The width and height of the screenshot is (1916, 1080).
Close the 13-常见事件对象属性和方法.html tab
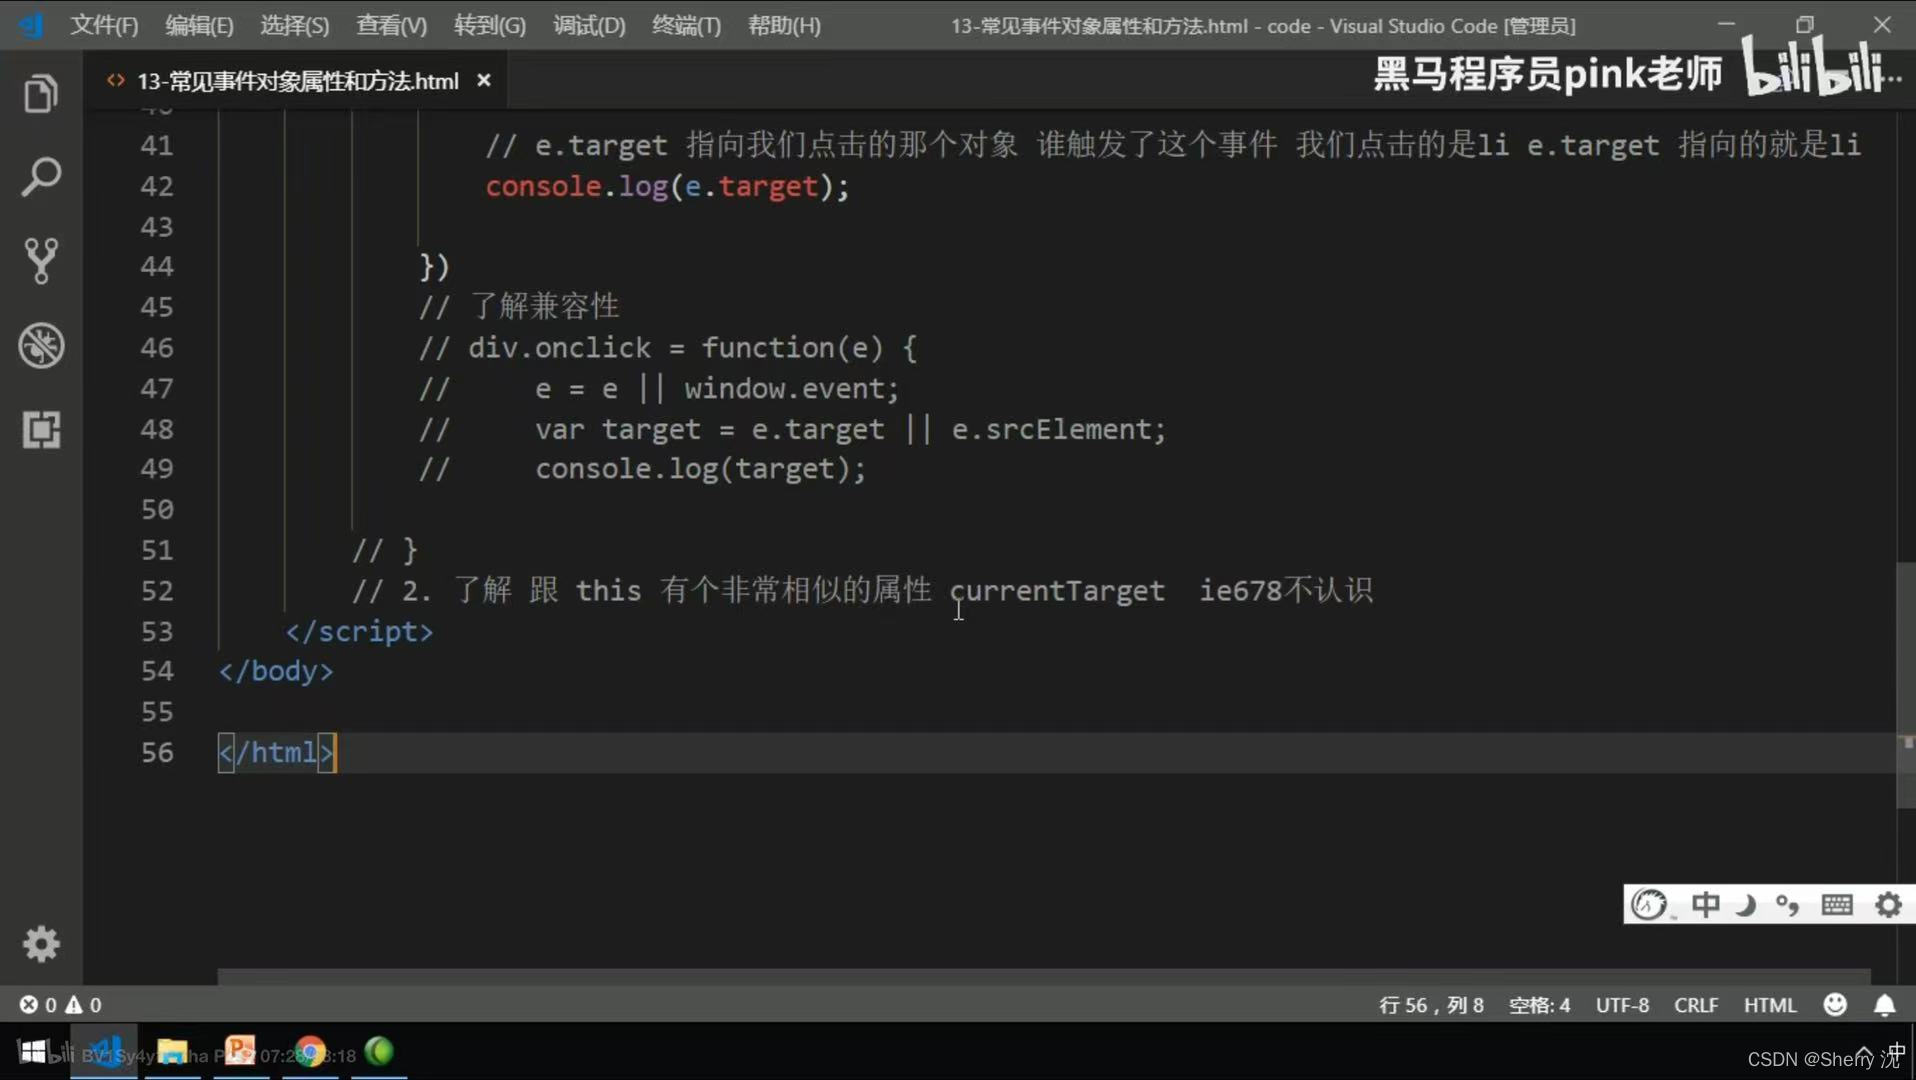pos(484,80)
